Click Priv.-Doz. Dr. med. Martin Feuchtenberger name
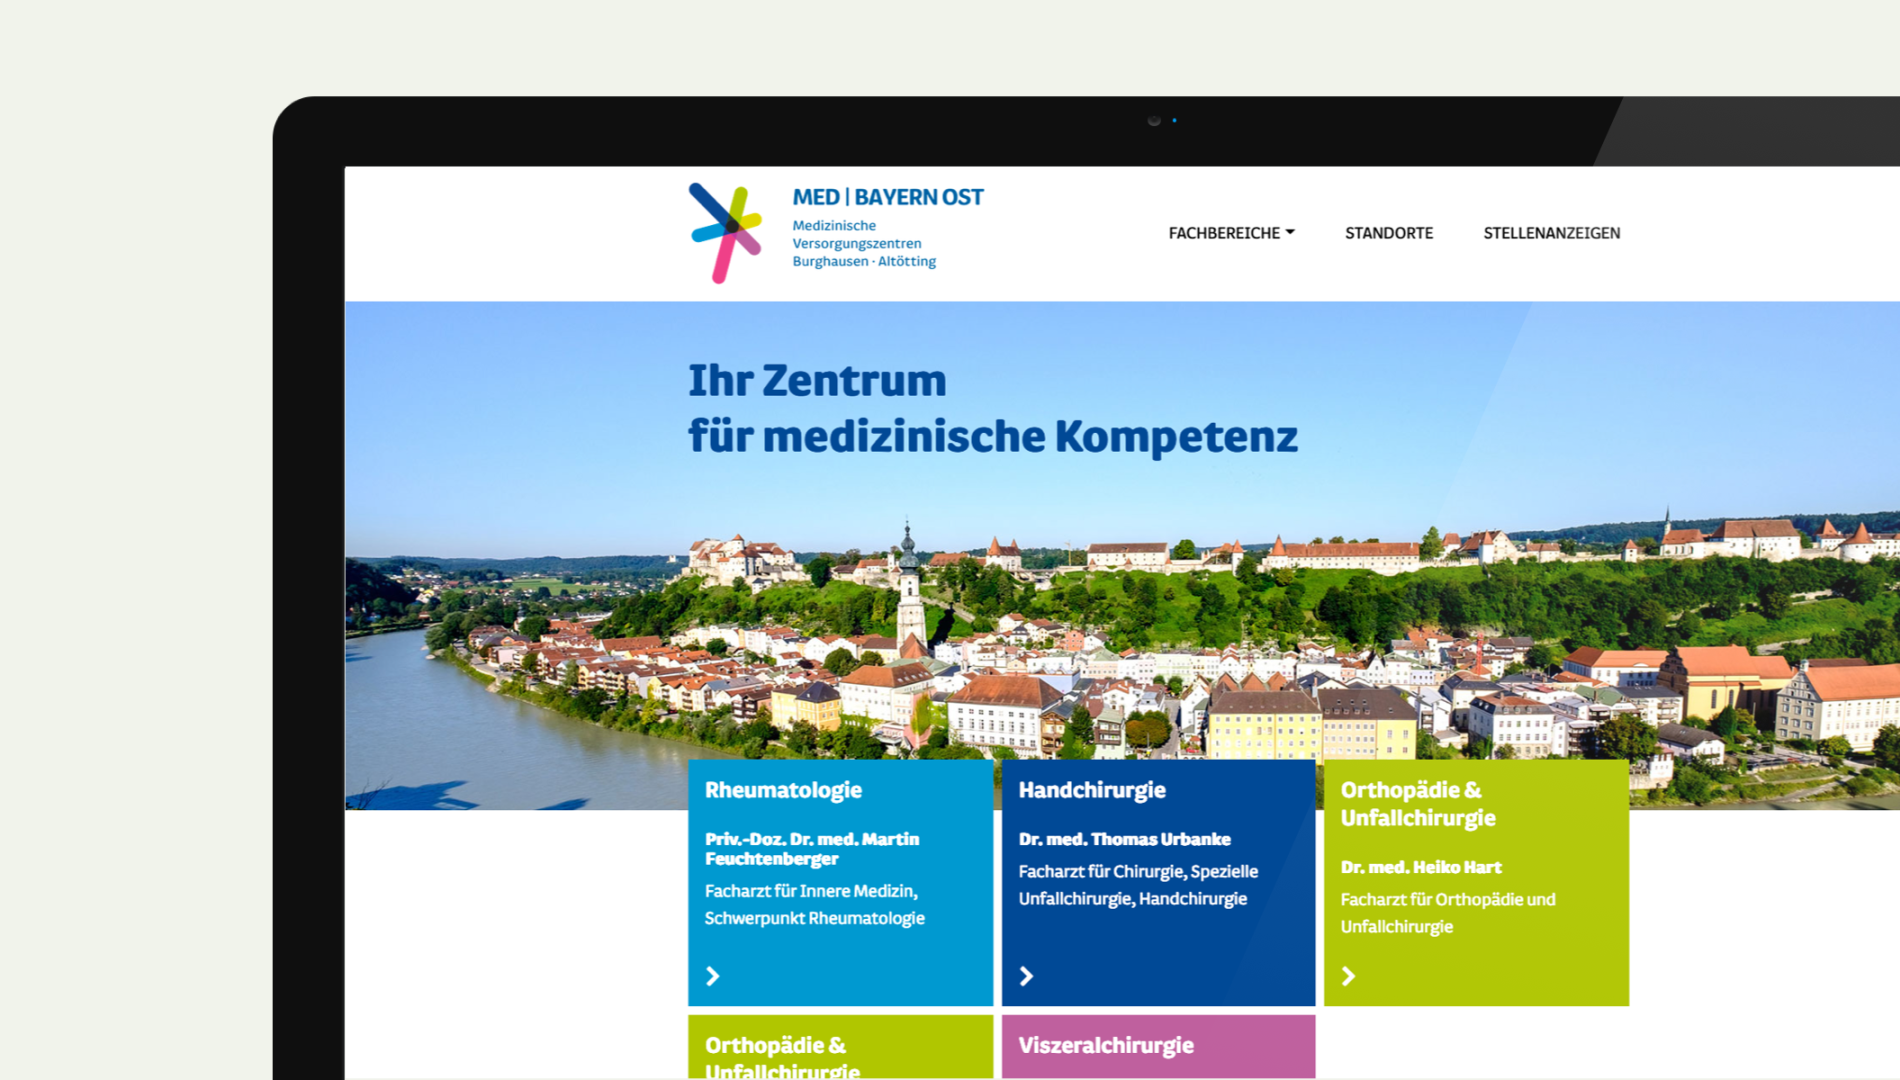Screen dimensions: 1900x1080 (x=811, y=849)
